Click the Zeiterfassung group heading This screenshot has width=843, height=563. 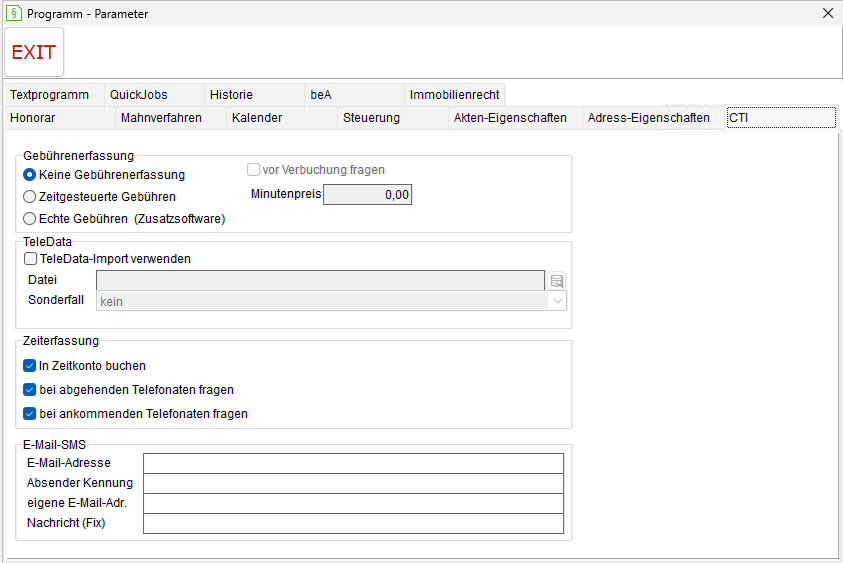pyautogui.click(x=61, y=341)
